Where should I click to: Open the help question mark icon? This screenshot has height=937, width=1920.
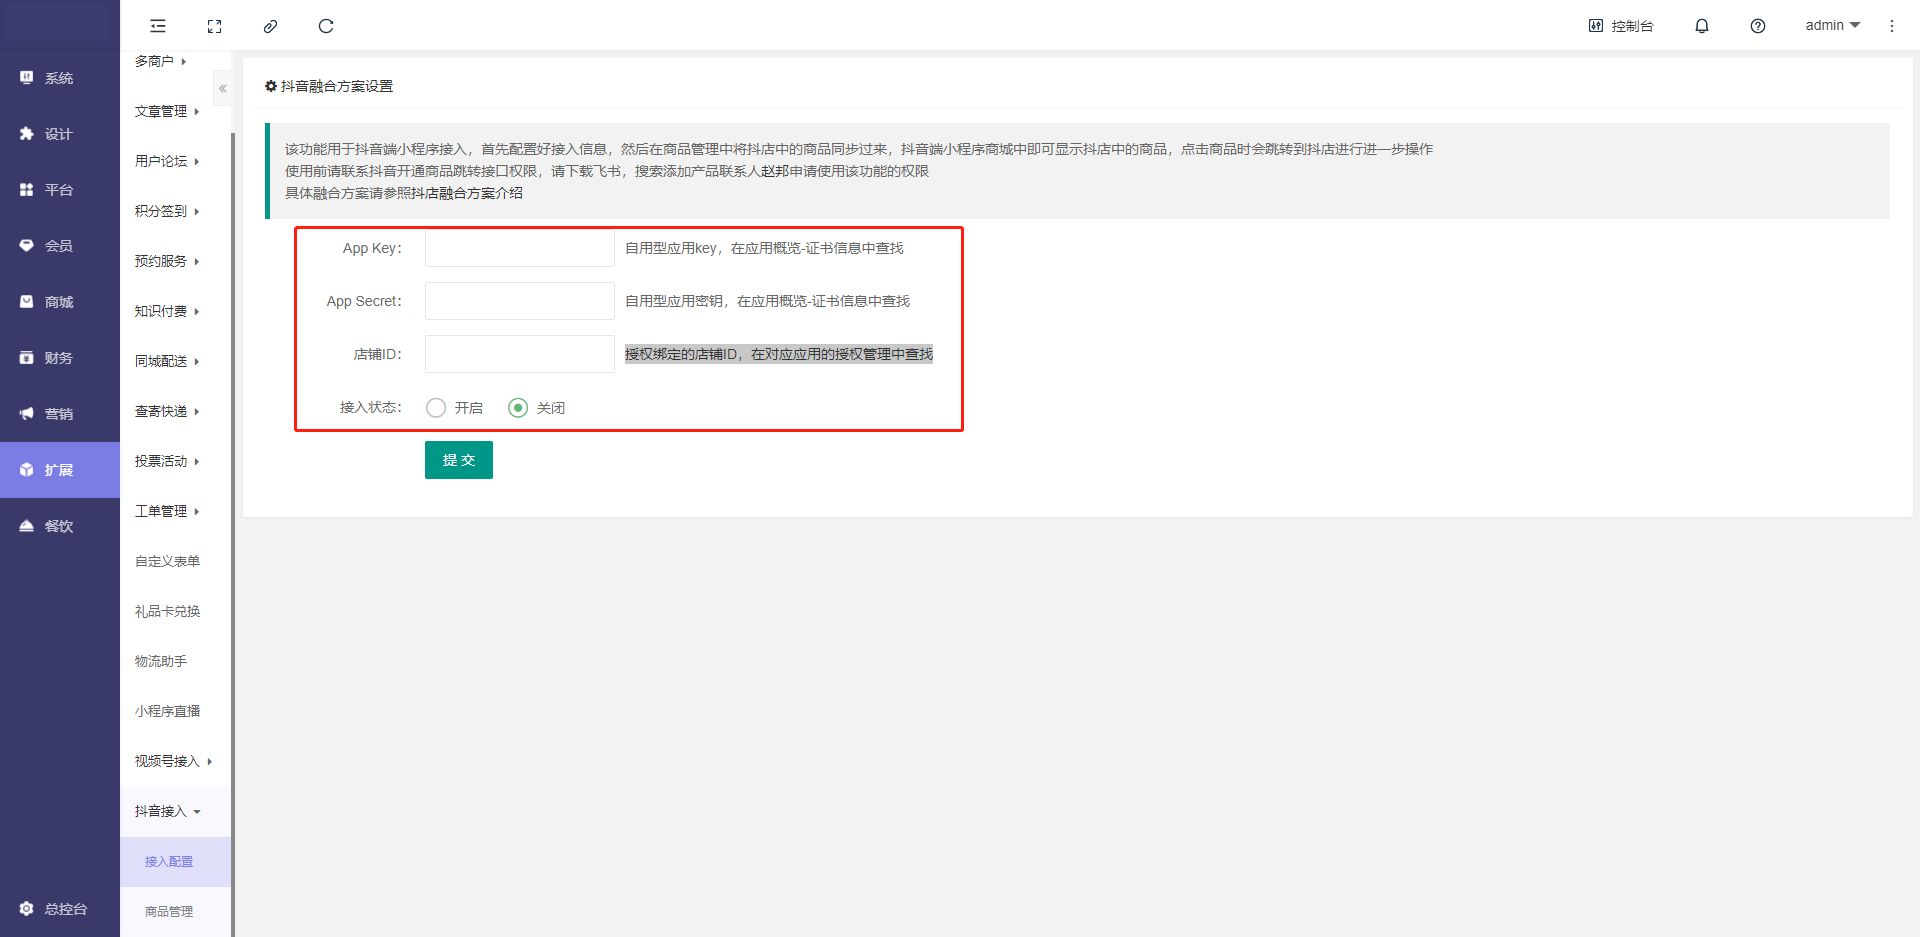point(1757,26)
